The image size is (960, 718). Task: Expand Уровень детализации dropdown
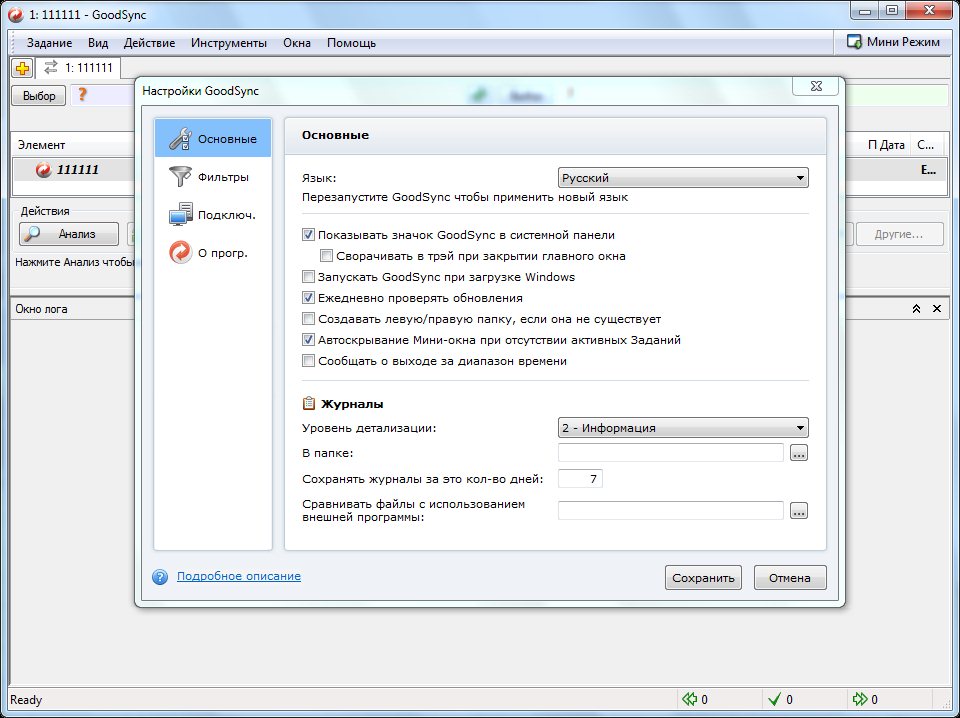click(x=682, y=428)
